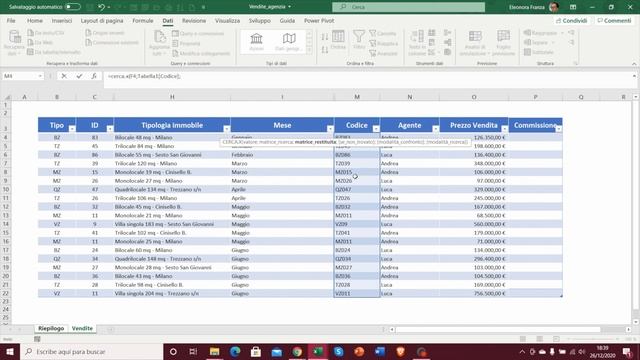This screenshot has width=640, height=360.
Task: Click the Condividi share button
Action: pyautogui.click(x=571, y=20)
